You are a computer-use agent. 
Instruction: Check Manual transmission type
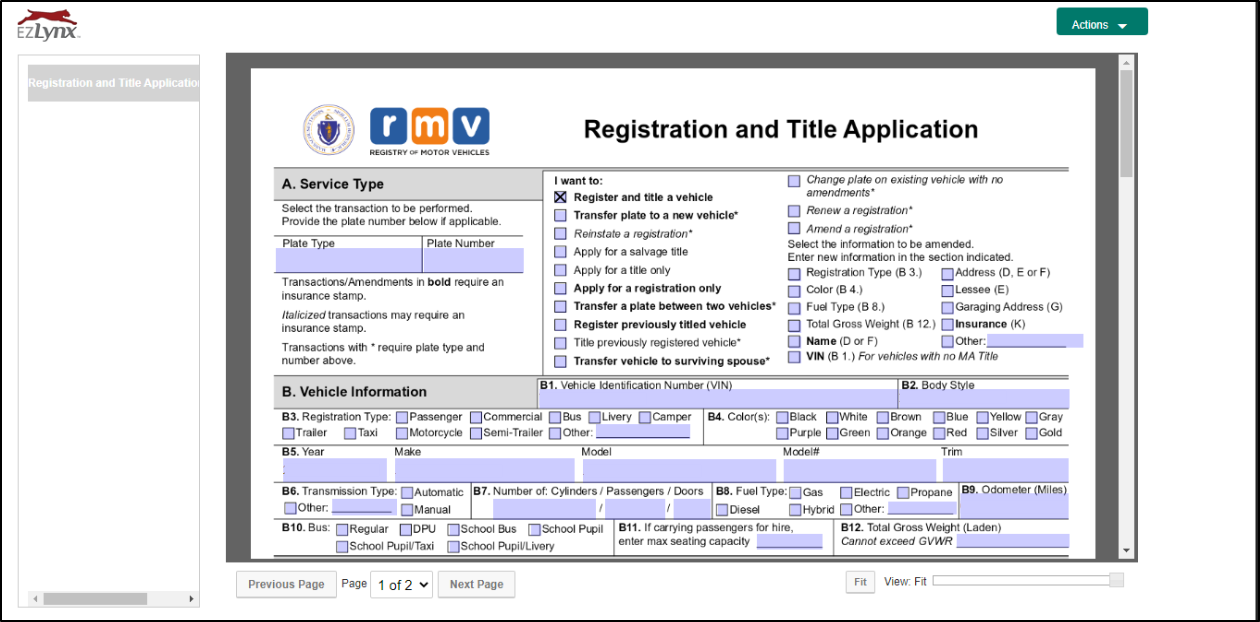[407, 509]
